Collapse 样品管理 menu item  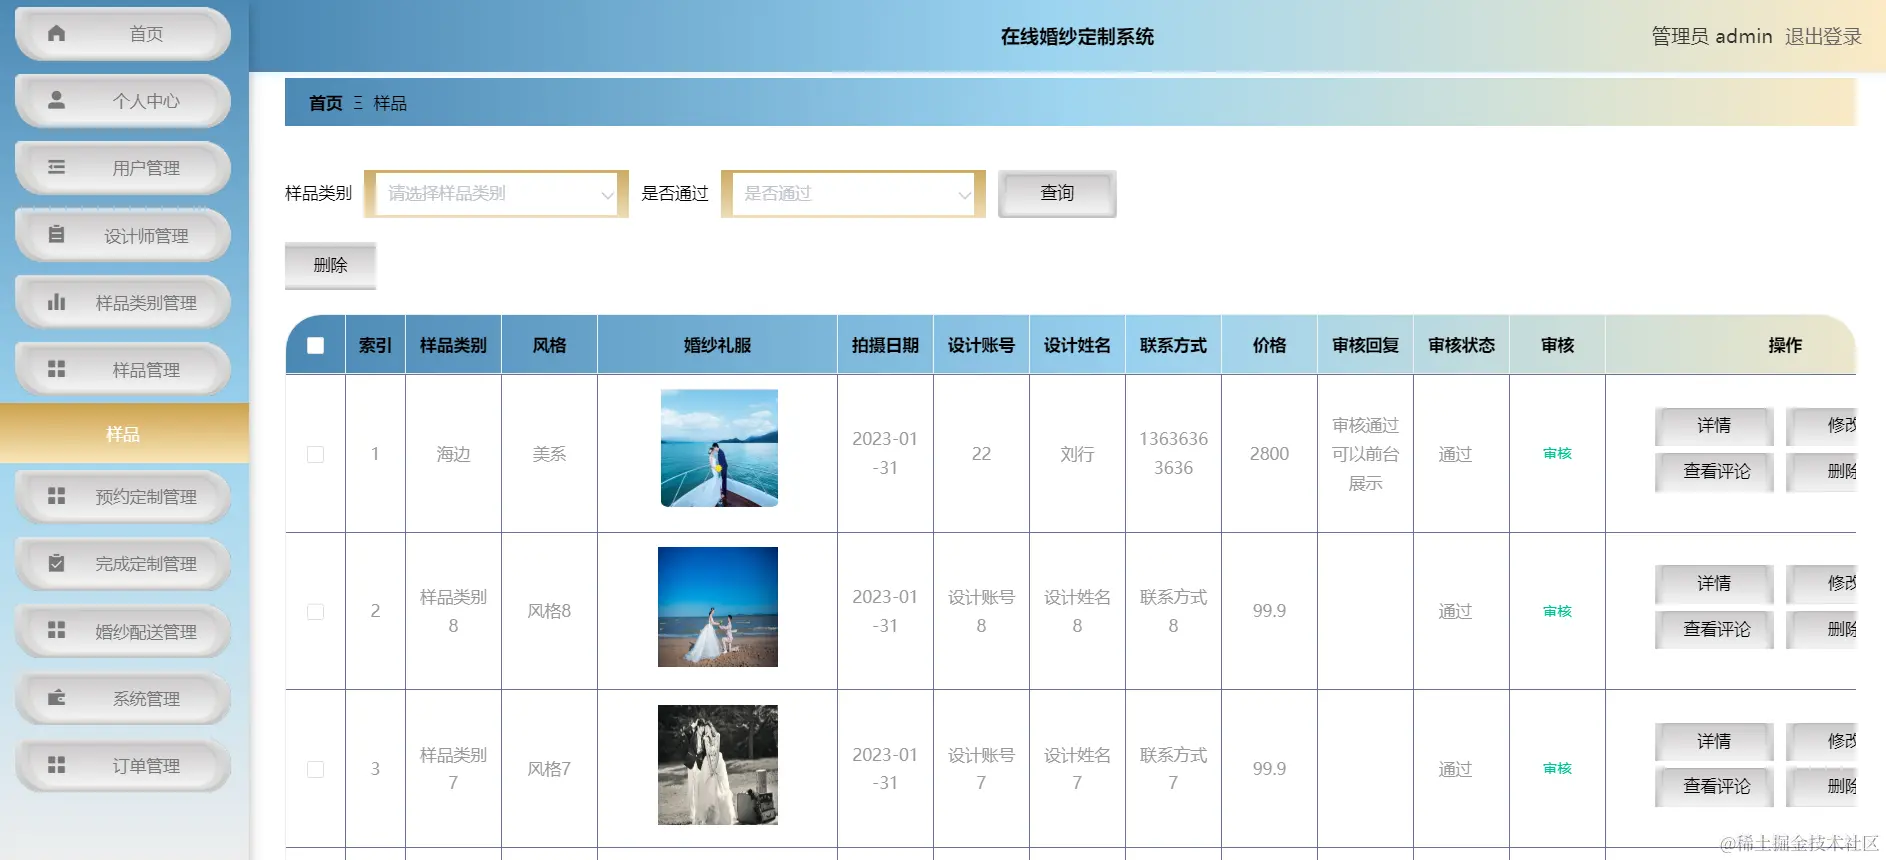click(x=123, y=369)
